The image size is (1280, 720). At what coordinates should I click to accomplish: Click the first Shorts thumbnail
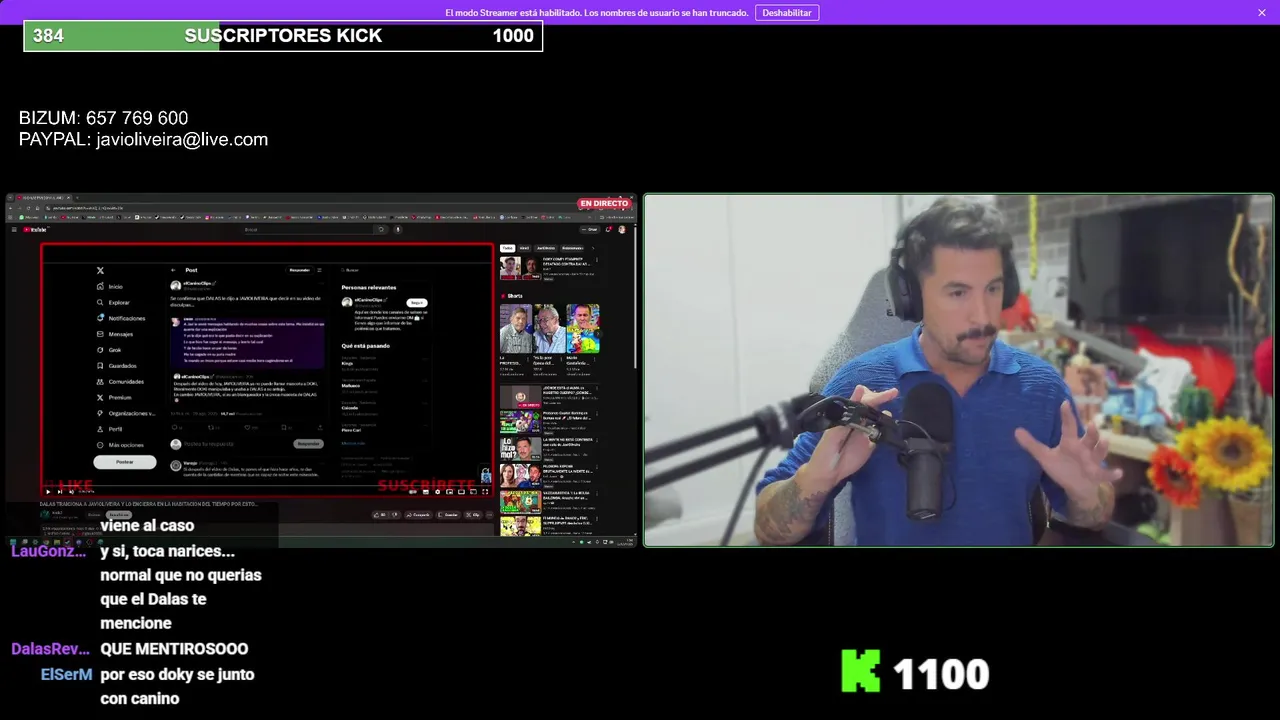coord(516,329)
